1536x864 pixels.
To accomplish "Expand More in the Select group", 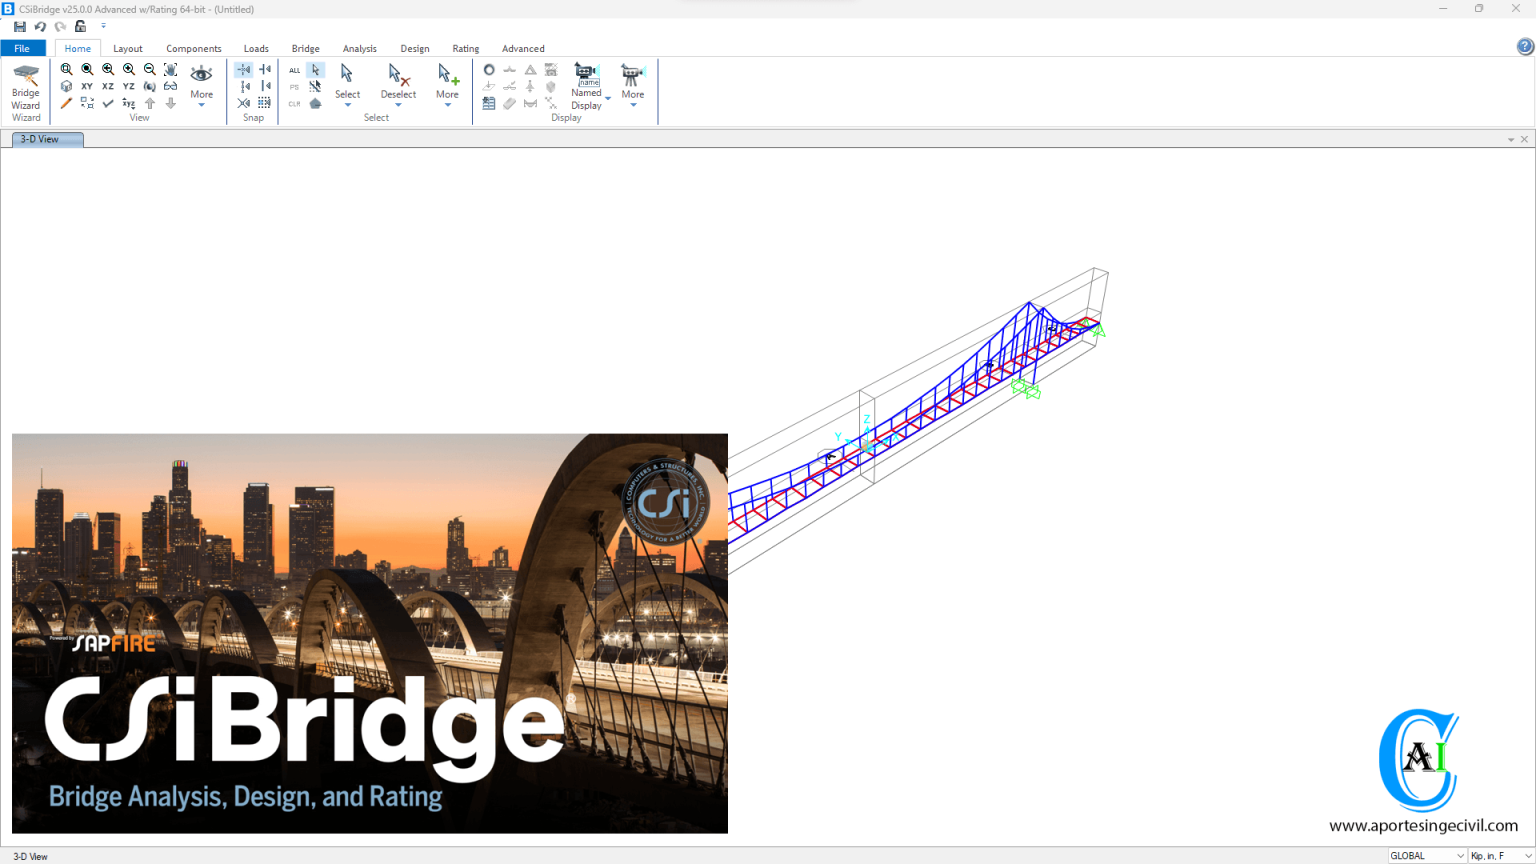I will point(447,86).
